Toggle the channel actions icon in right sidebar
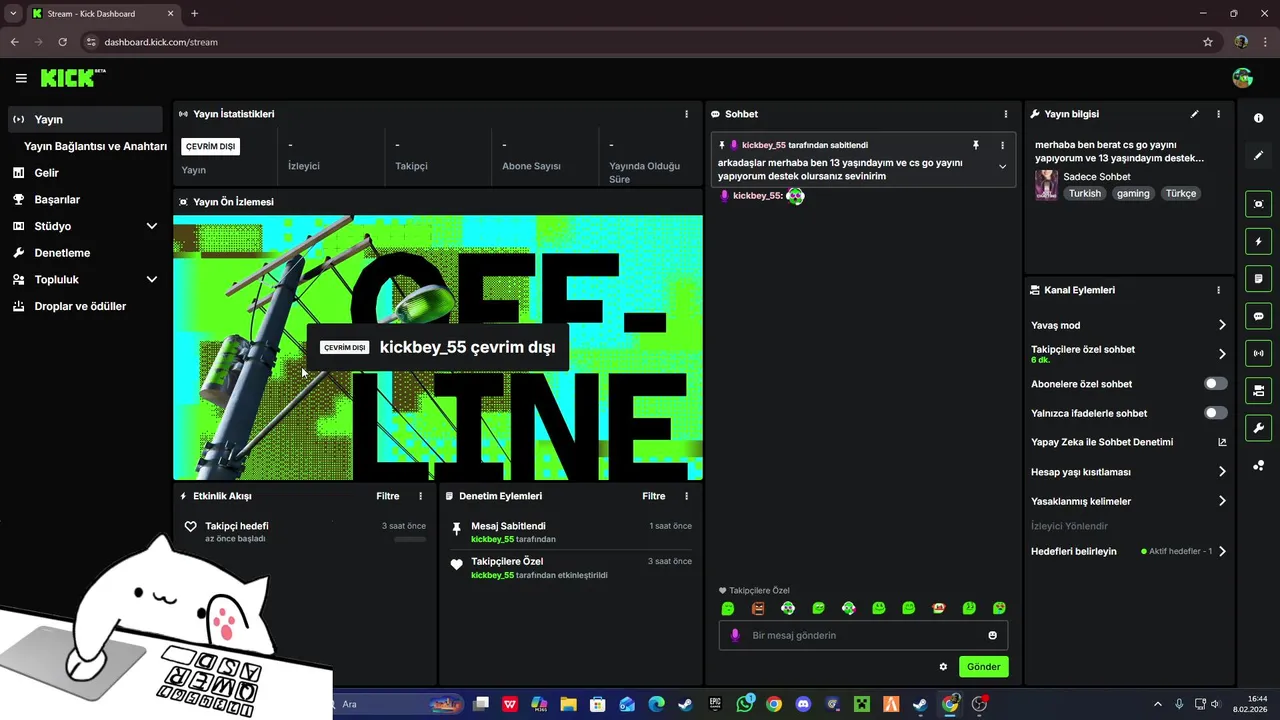The width and height of the screenshot is (1280, 720). [1258, 390]
